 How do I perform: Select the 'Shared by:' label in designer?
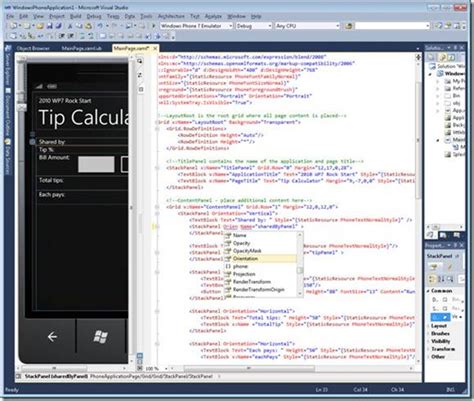52,142
